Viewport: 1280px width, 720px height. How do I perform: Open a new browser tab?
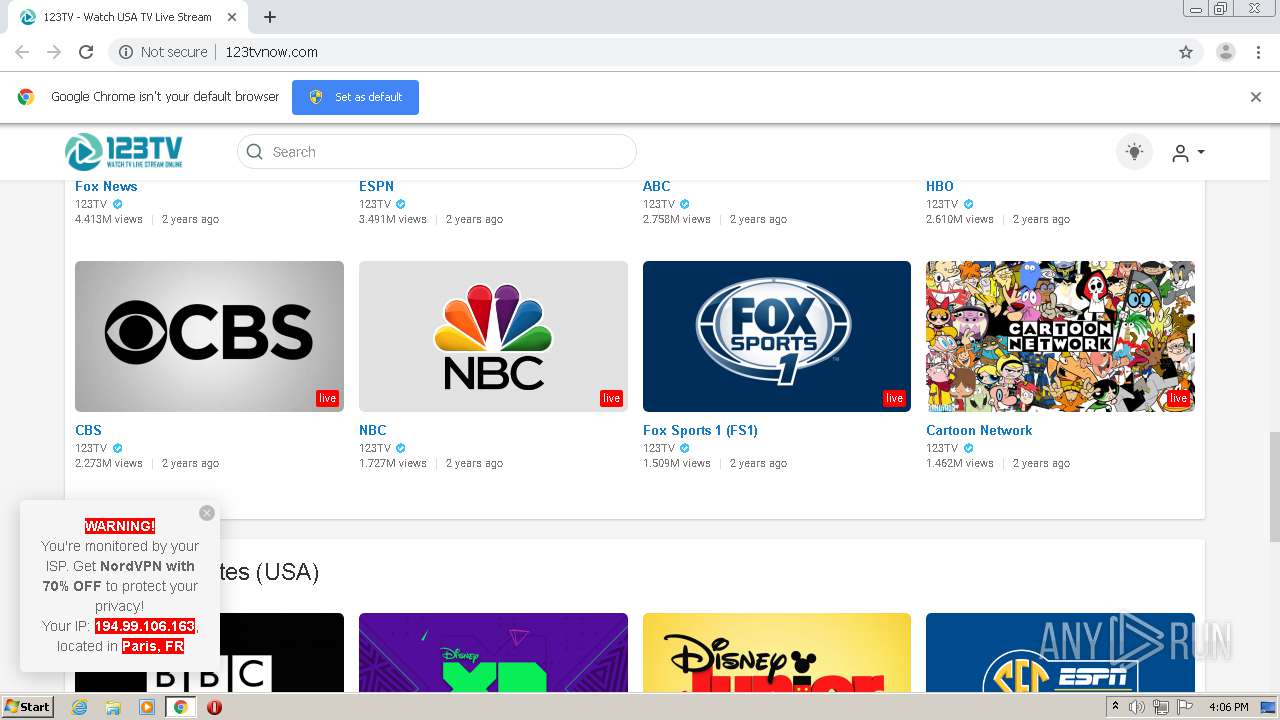(x=270, y=17)
